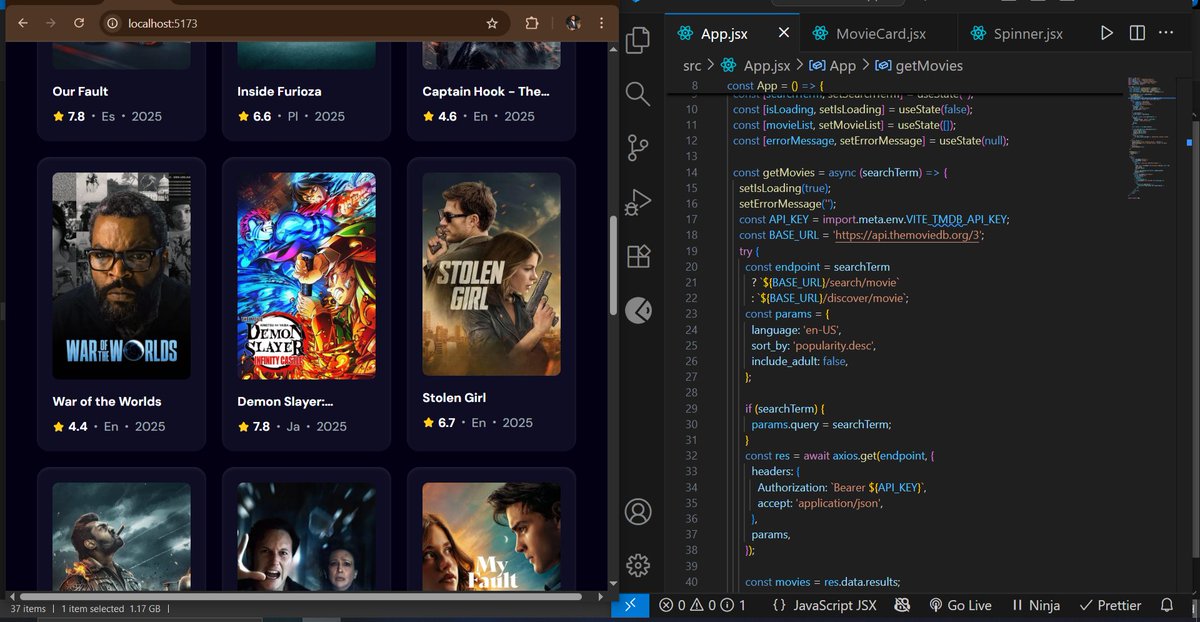Click the 37 items status text
The width and height of the screenshot is (1200, 622).
coord(28,608)
